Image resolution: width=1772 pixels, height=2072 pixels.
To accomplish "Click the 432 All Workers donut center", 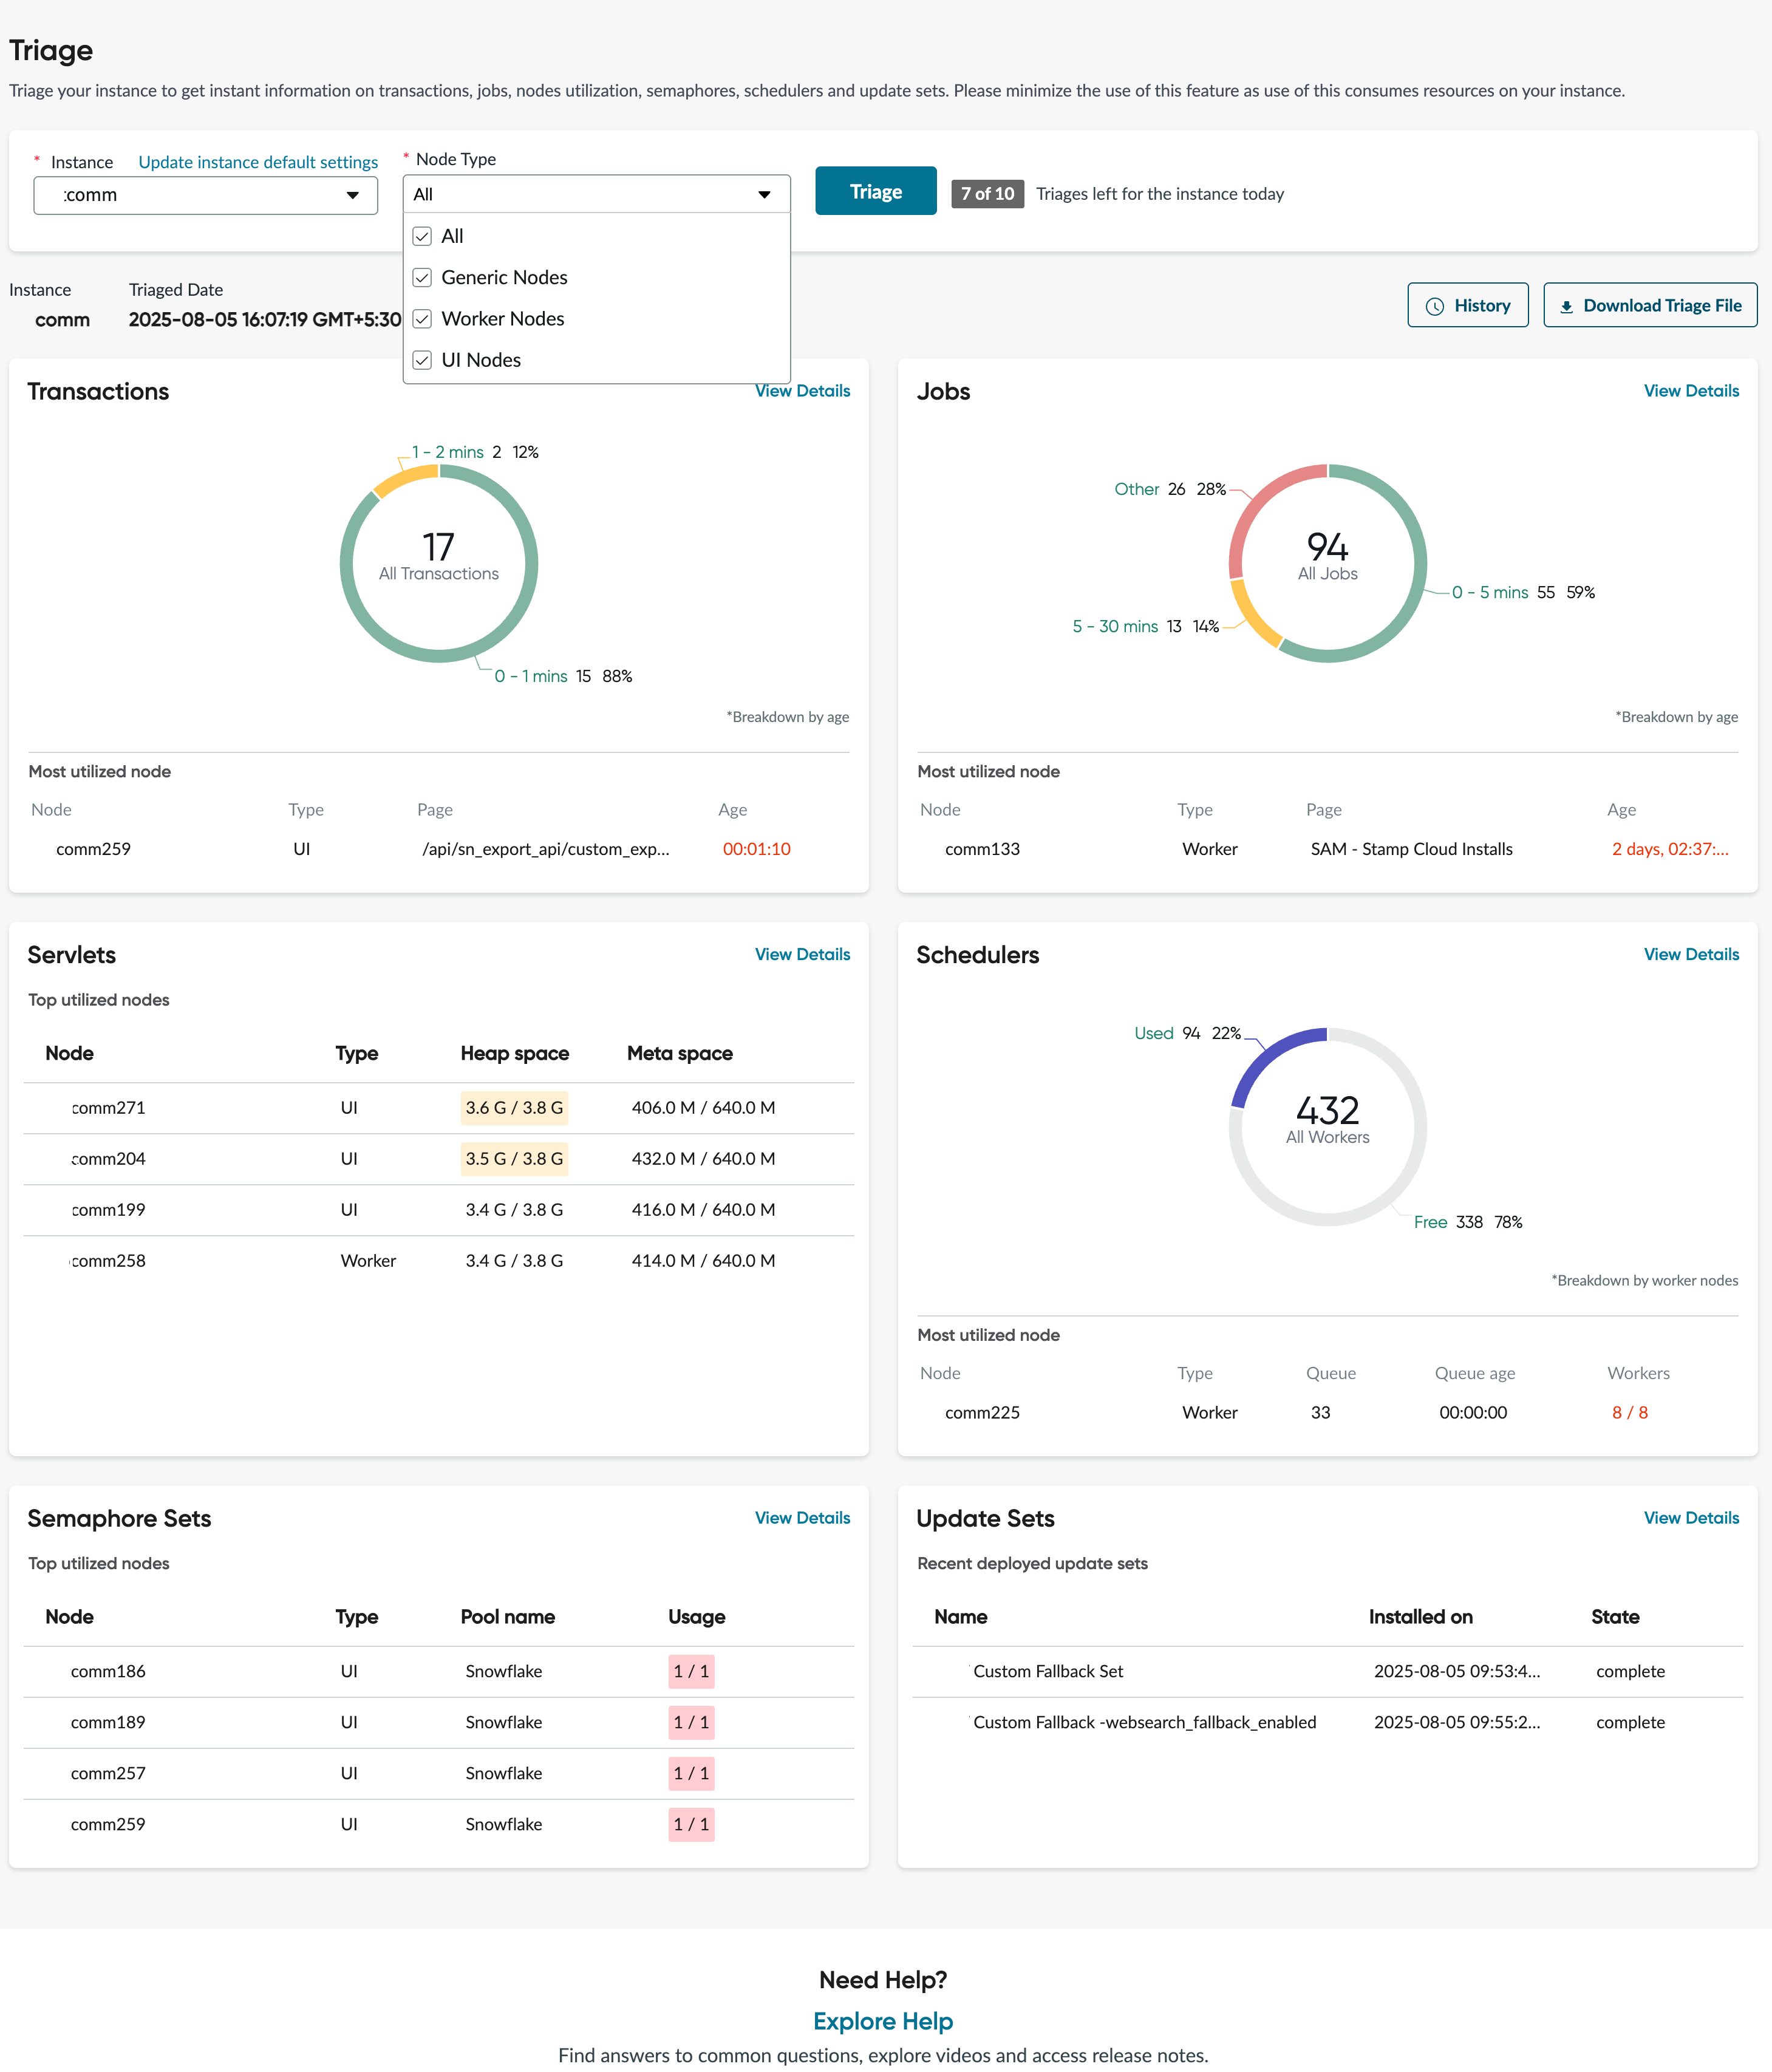I will [1327, 1119].
